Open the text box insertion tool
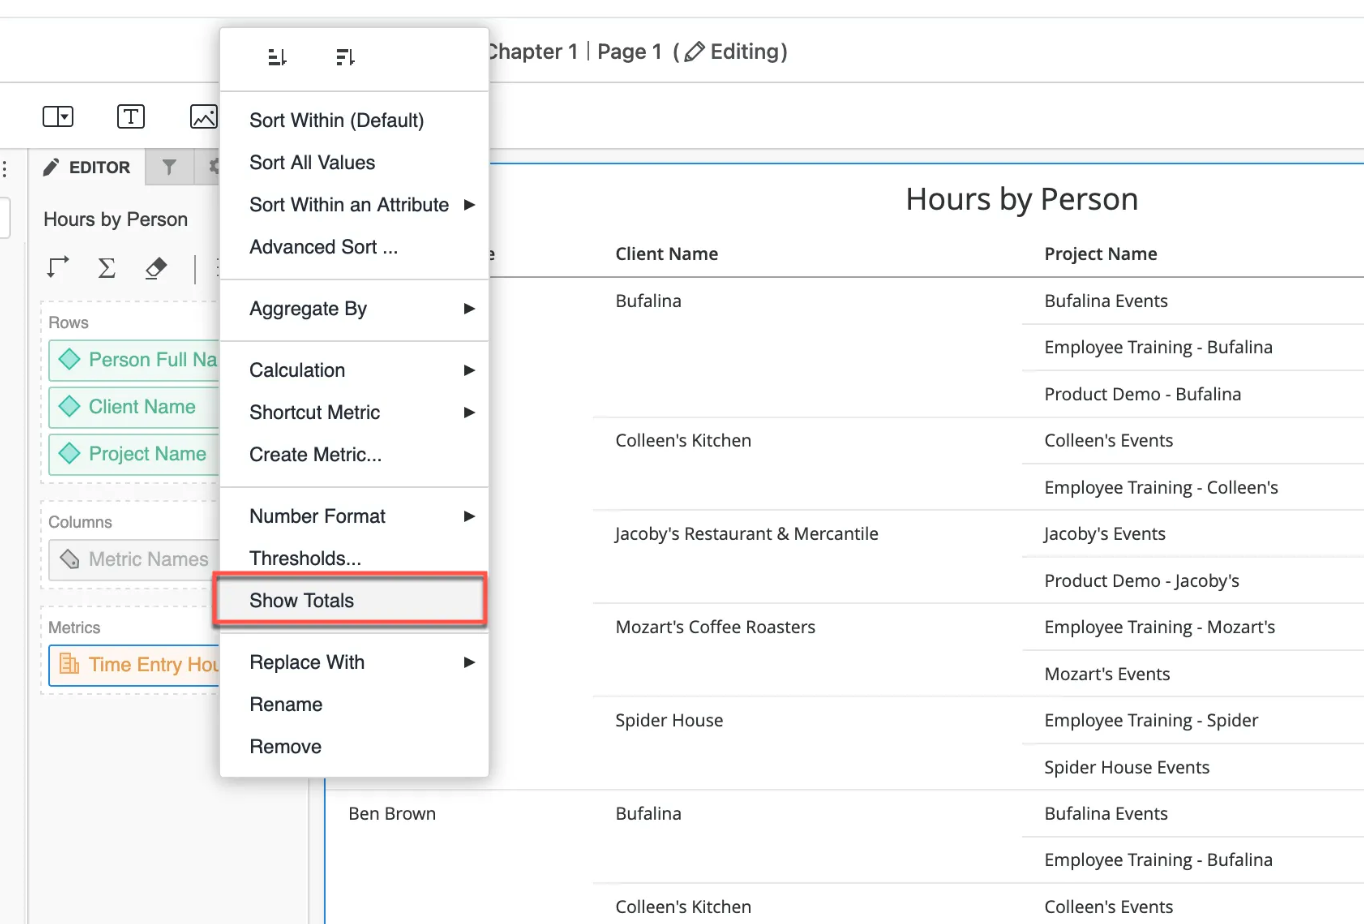The width and height of the screenshot is (1364, 924). (130, 116)
